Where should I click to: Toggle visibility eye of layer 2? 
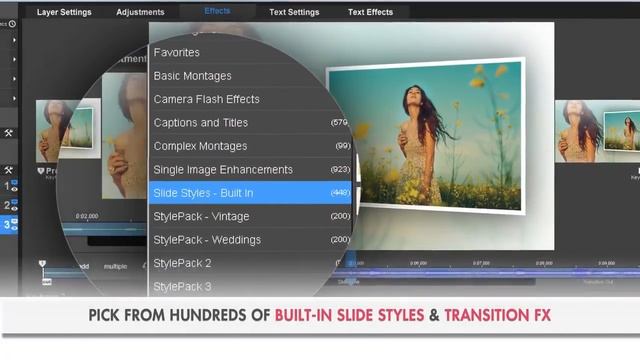14,208
